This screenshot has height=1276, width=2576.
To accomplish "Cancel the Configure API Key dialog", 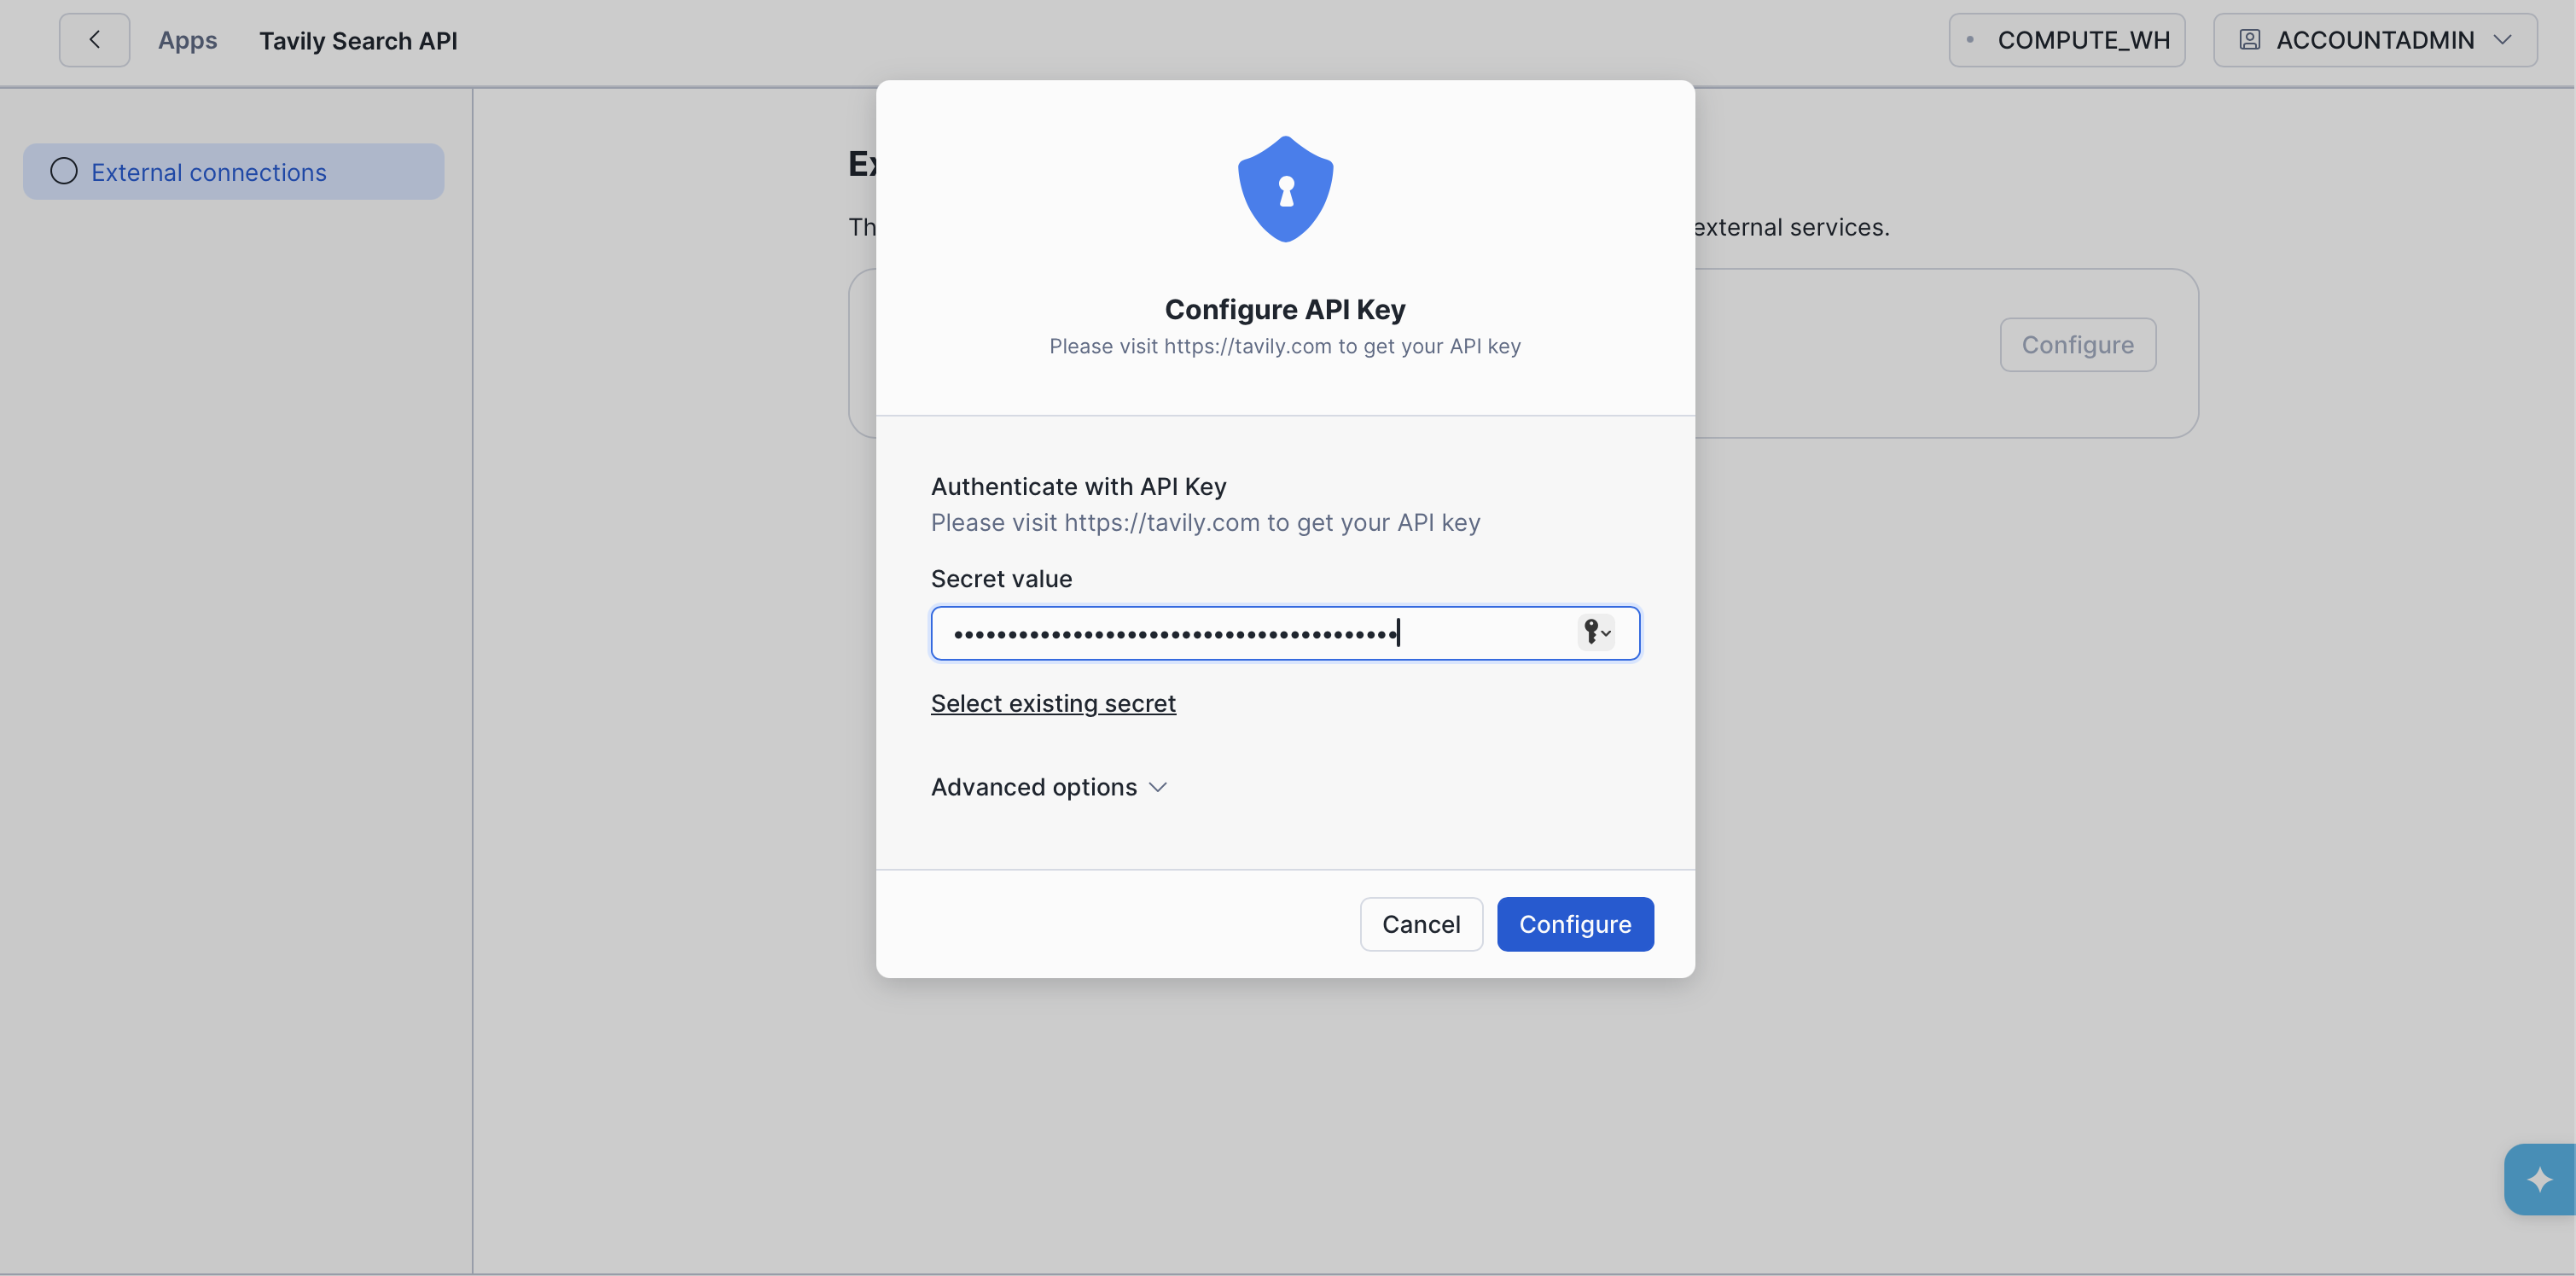I will (x=1421, y=924).
